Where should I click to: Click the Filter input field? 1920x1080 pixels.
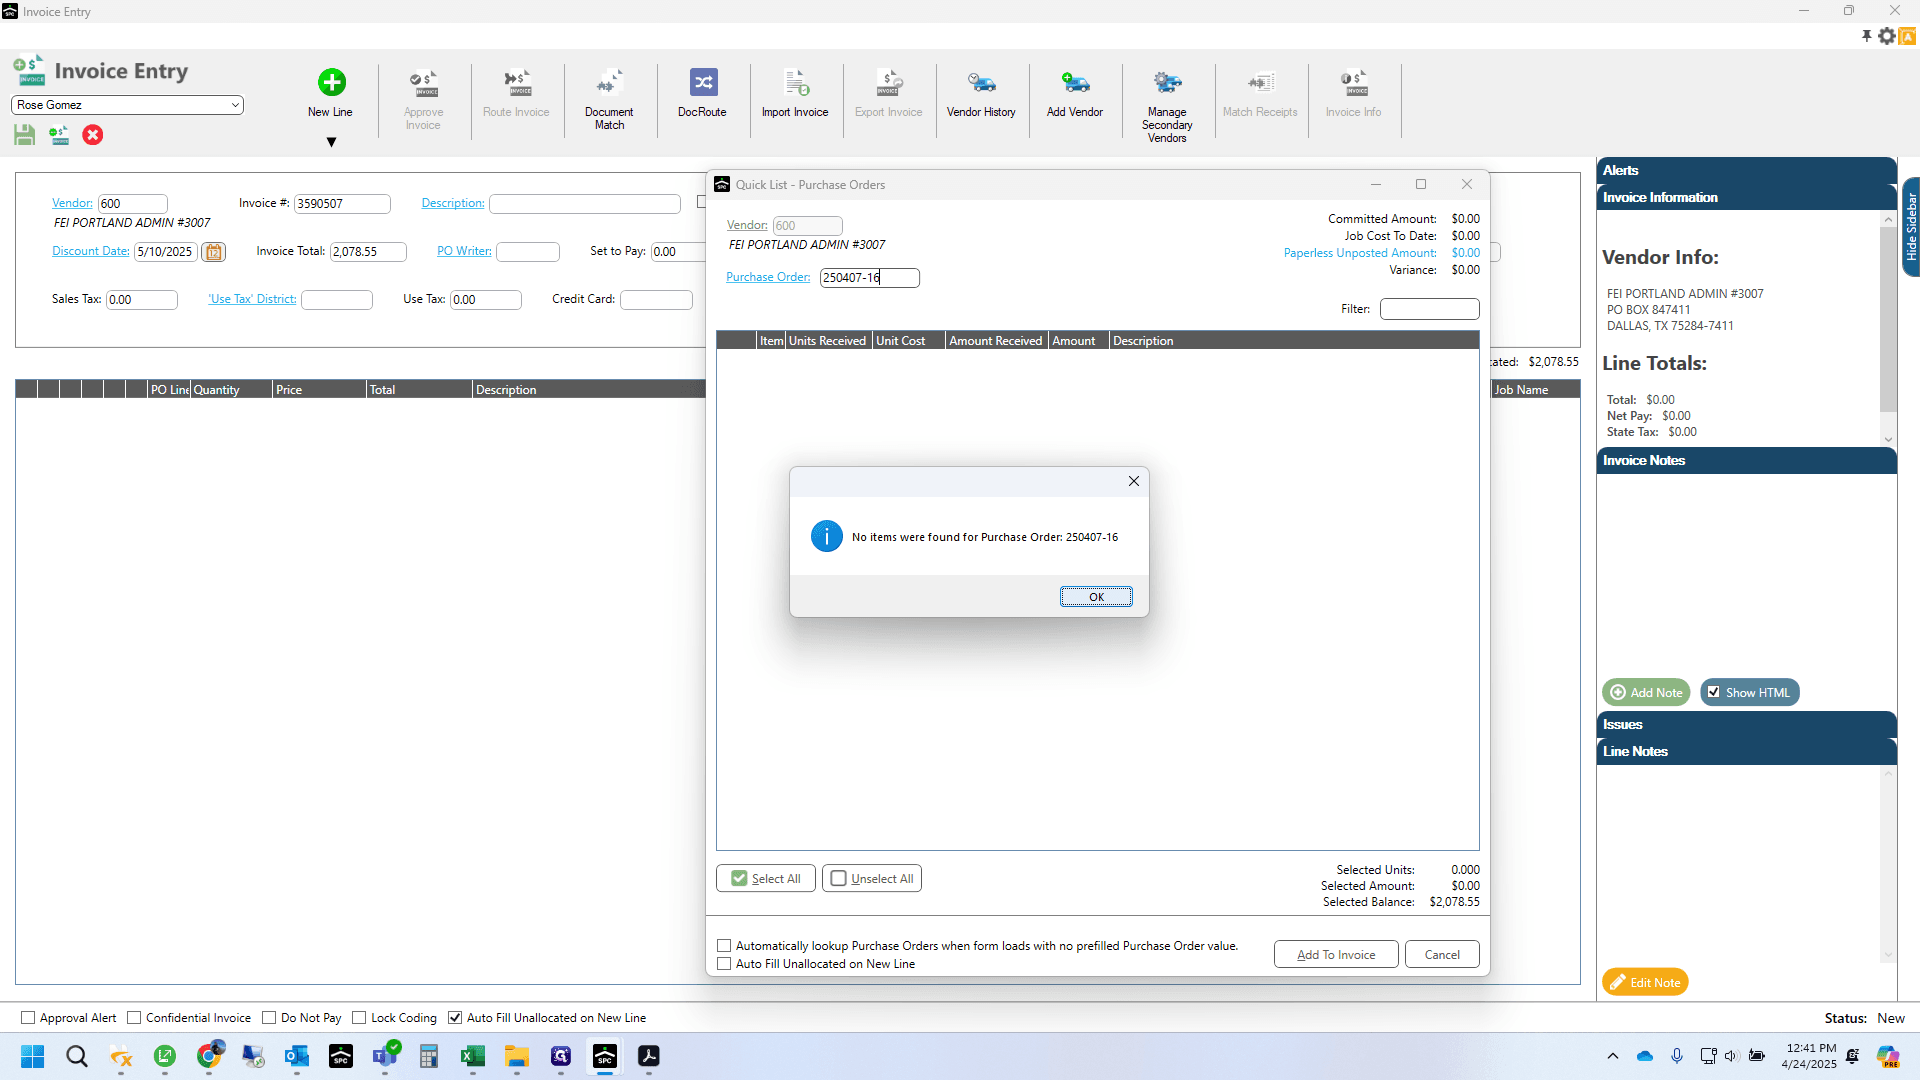coord(1429,309)
